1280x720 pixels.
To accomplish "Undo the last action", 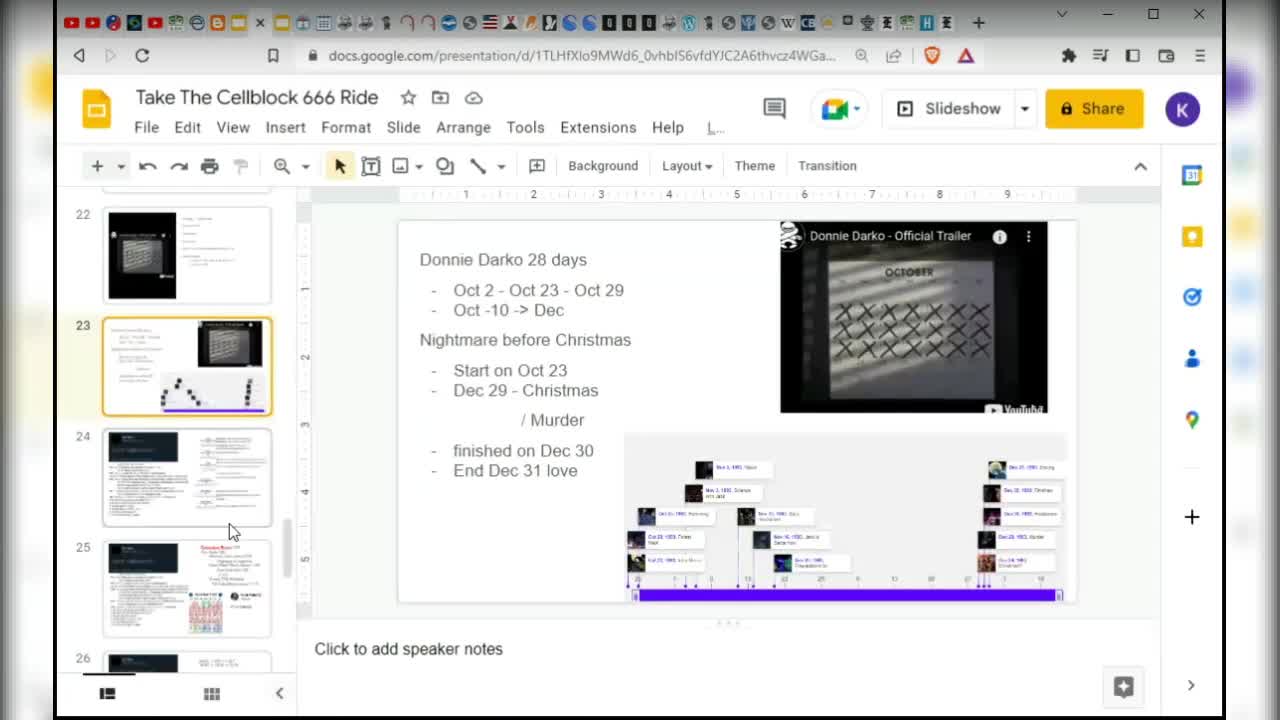I will (x=148, y=166).
